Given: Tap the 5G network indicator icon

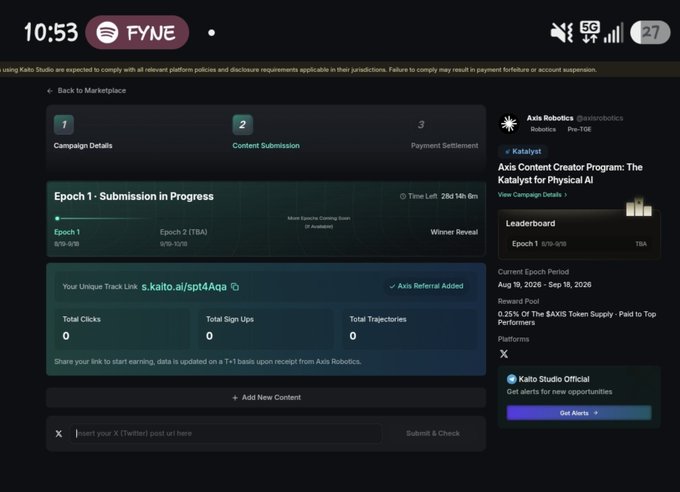Looking at the screenshot, I should [x=590, y=32].
